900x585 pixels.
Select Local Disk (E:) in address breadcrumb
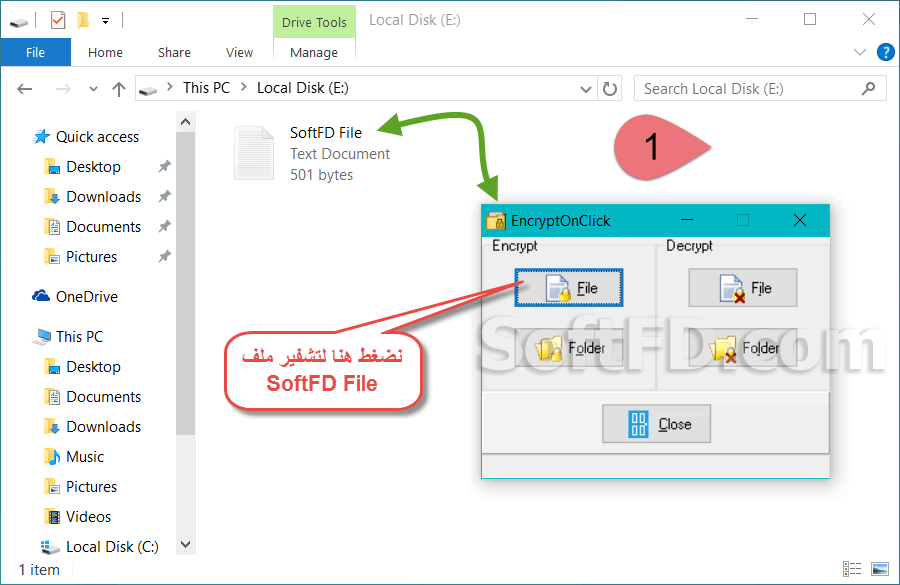point(302,88)
